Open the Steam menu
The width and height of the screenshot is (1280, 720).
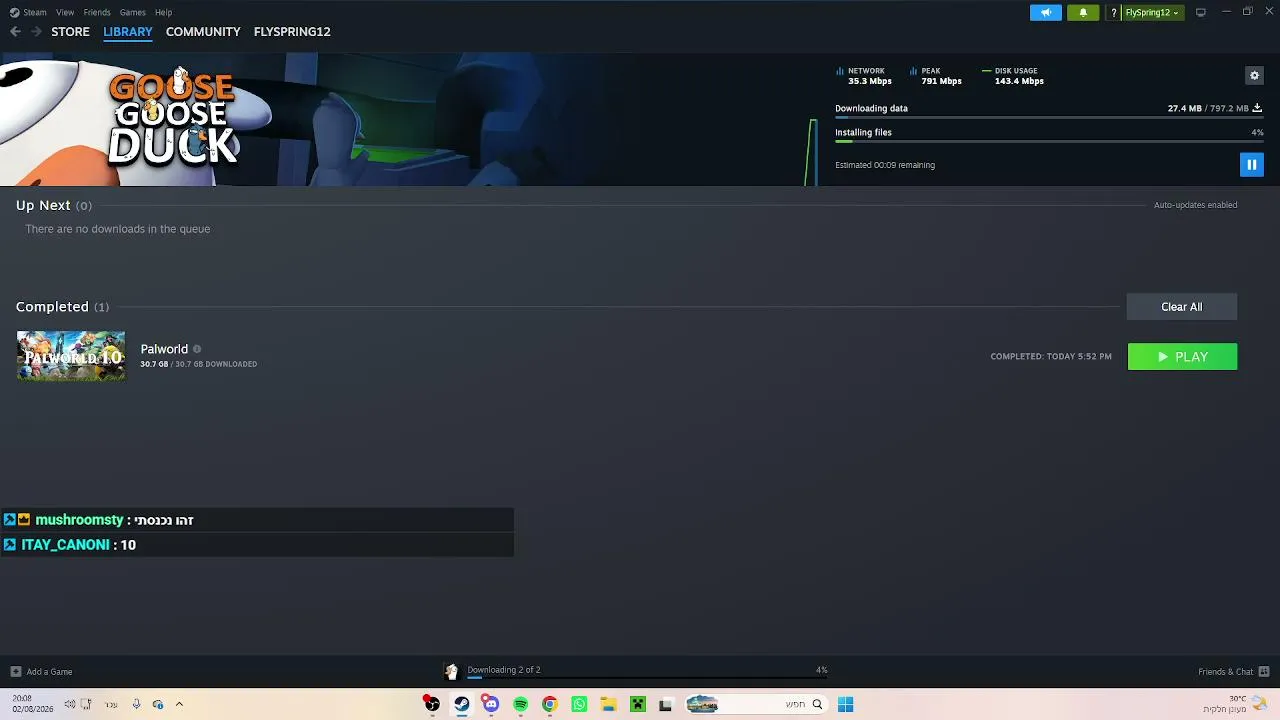pyautogui.click(x=28, y=12)
